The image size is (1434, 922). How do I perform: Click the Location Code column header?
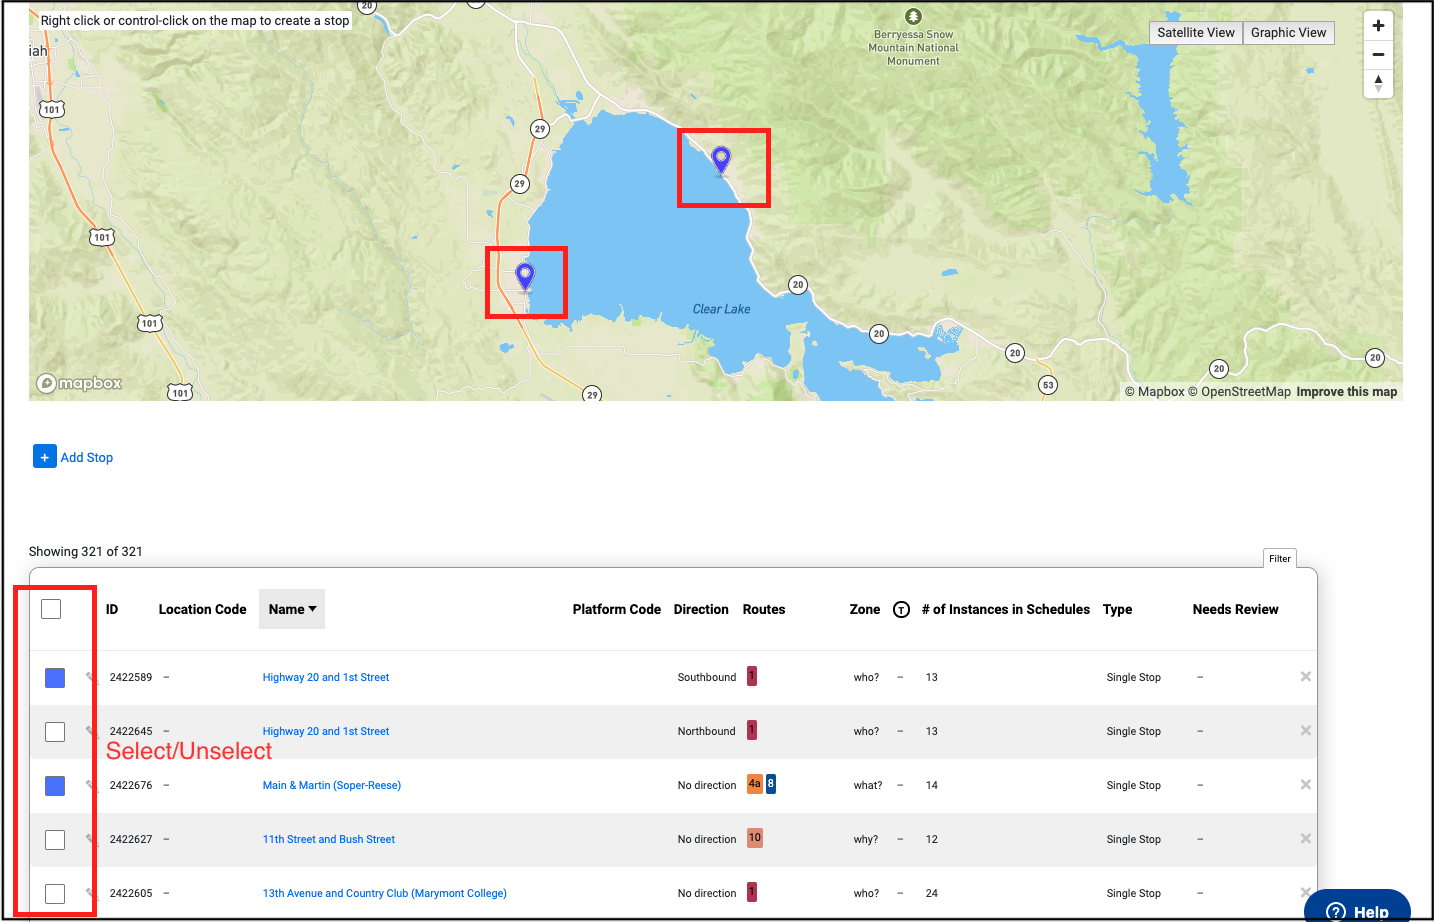202,609
